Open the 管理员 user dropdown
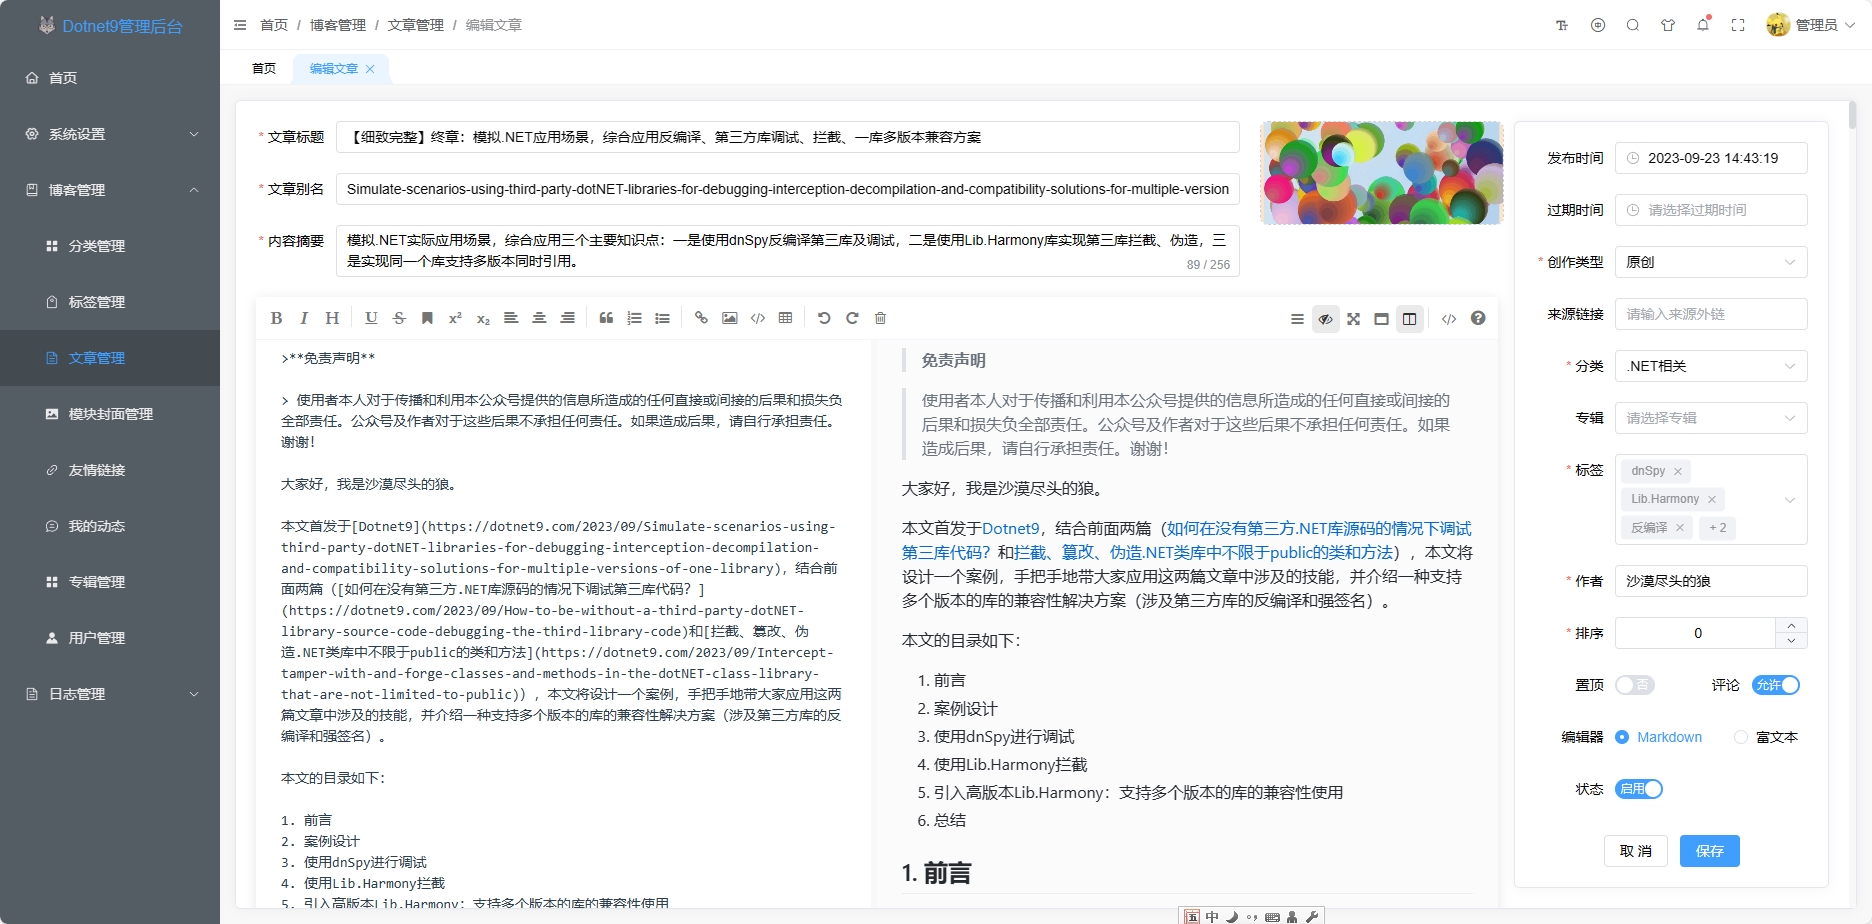1872x924 pixels. 1811,25
